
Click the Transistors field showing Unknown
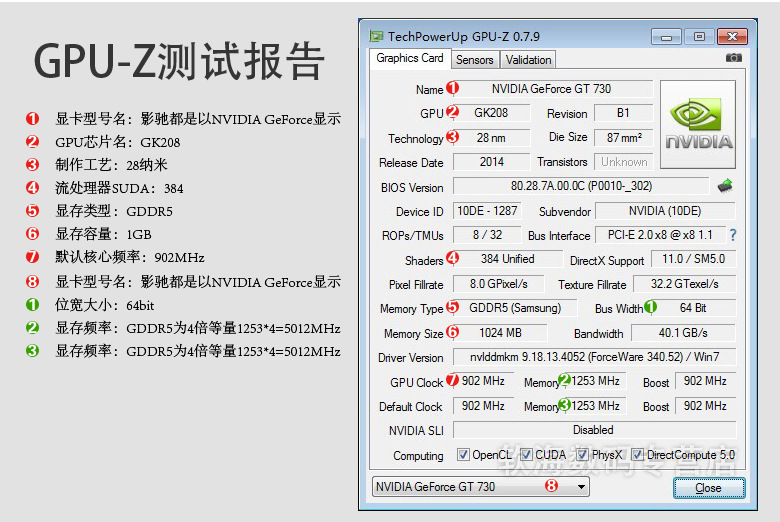tap(623, 162)
